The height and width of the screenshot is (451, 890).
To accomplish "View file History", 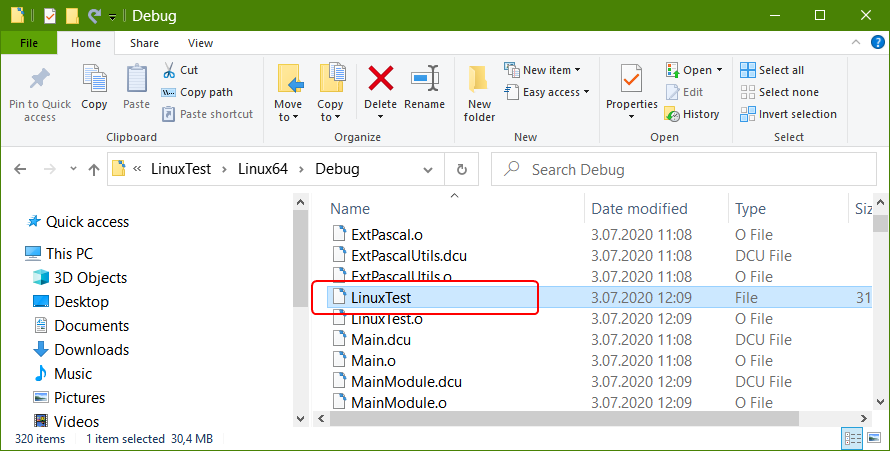I will point(692,114).
